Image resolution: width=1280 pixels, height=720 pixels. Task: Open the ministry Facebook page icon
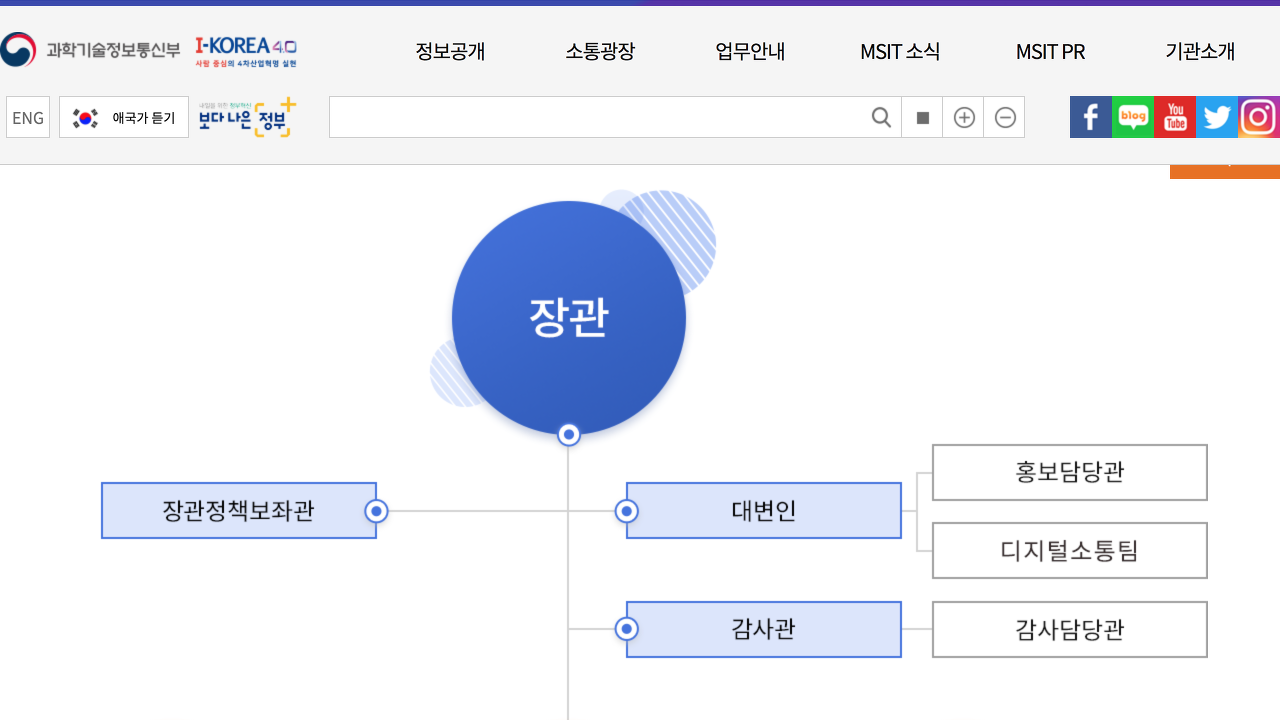1090,117
